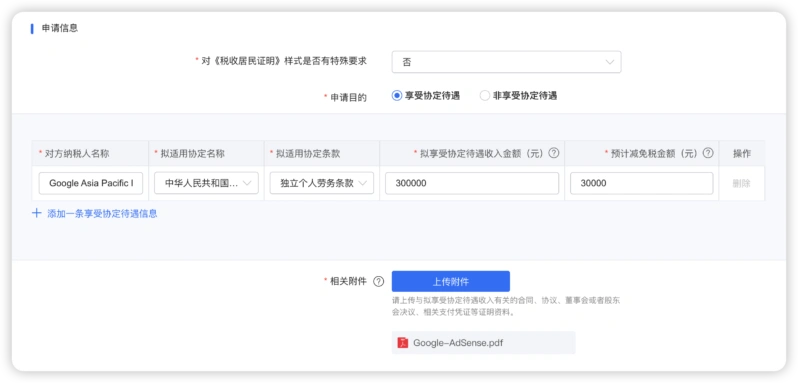Open the Google-AdSense.pdf attachment

point(483,343)
